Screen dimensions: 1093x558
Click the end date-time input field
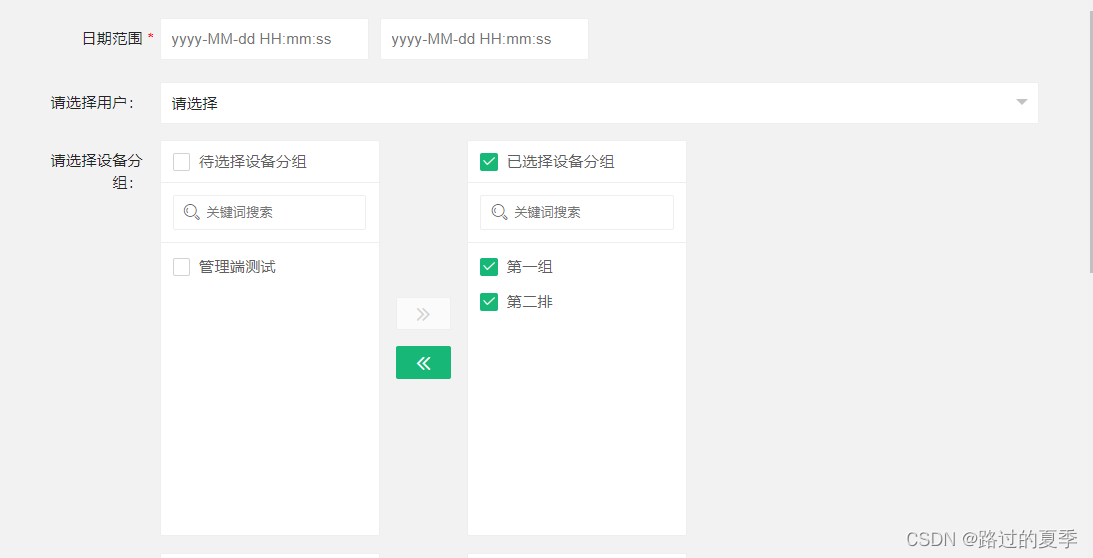click(484, 39)
